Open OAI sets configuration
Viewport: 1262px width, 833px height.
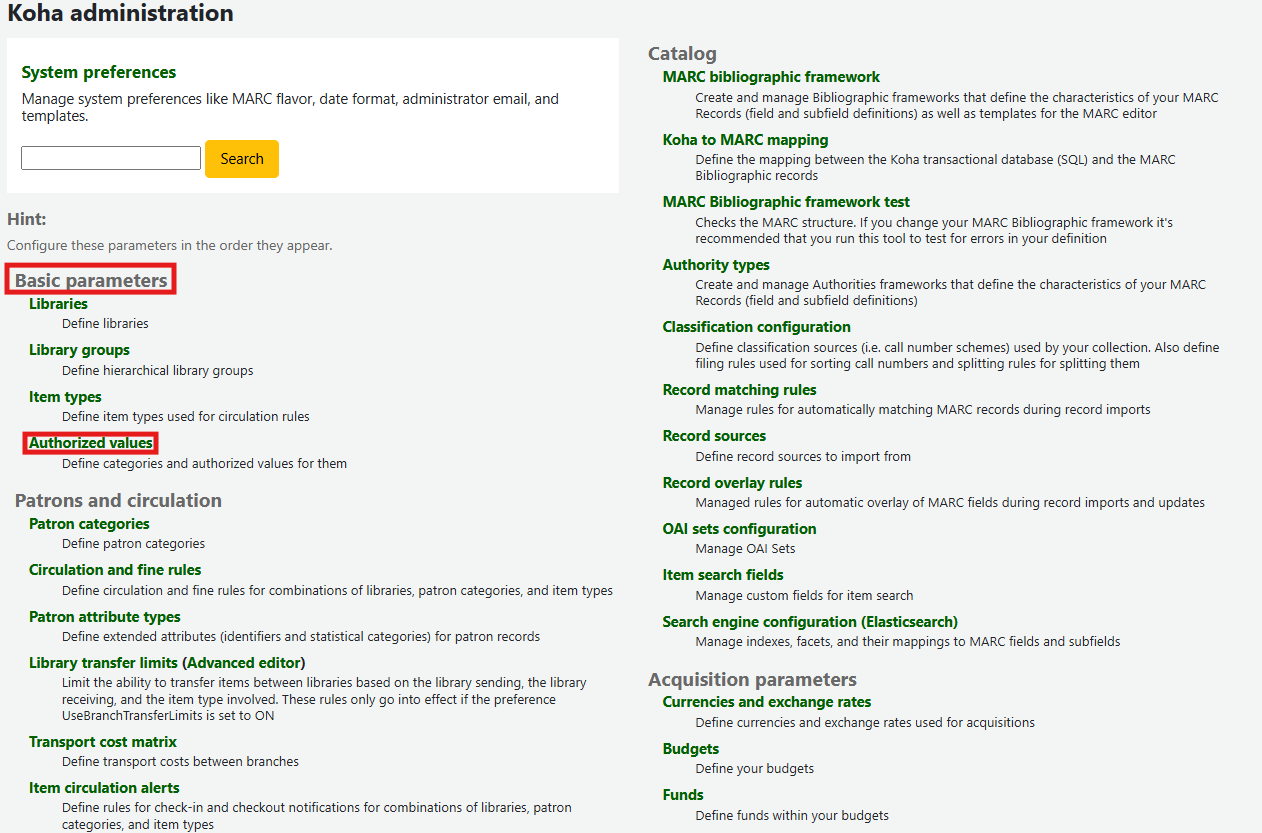point(739,529)
